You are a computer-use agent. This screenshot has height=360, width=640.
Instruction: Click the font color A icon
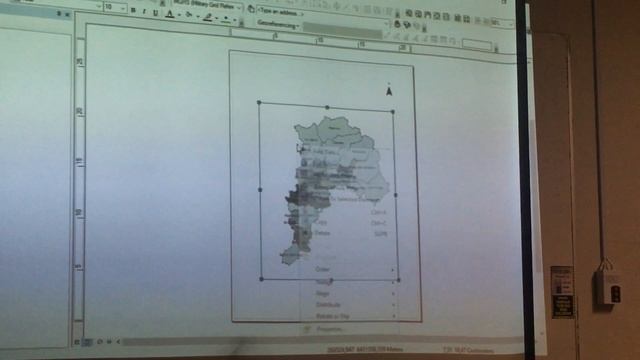point(170,14)
